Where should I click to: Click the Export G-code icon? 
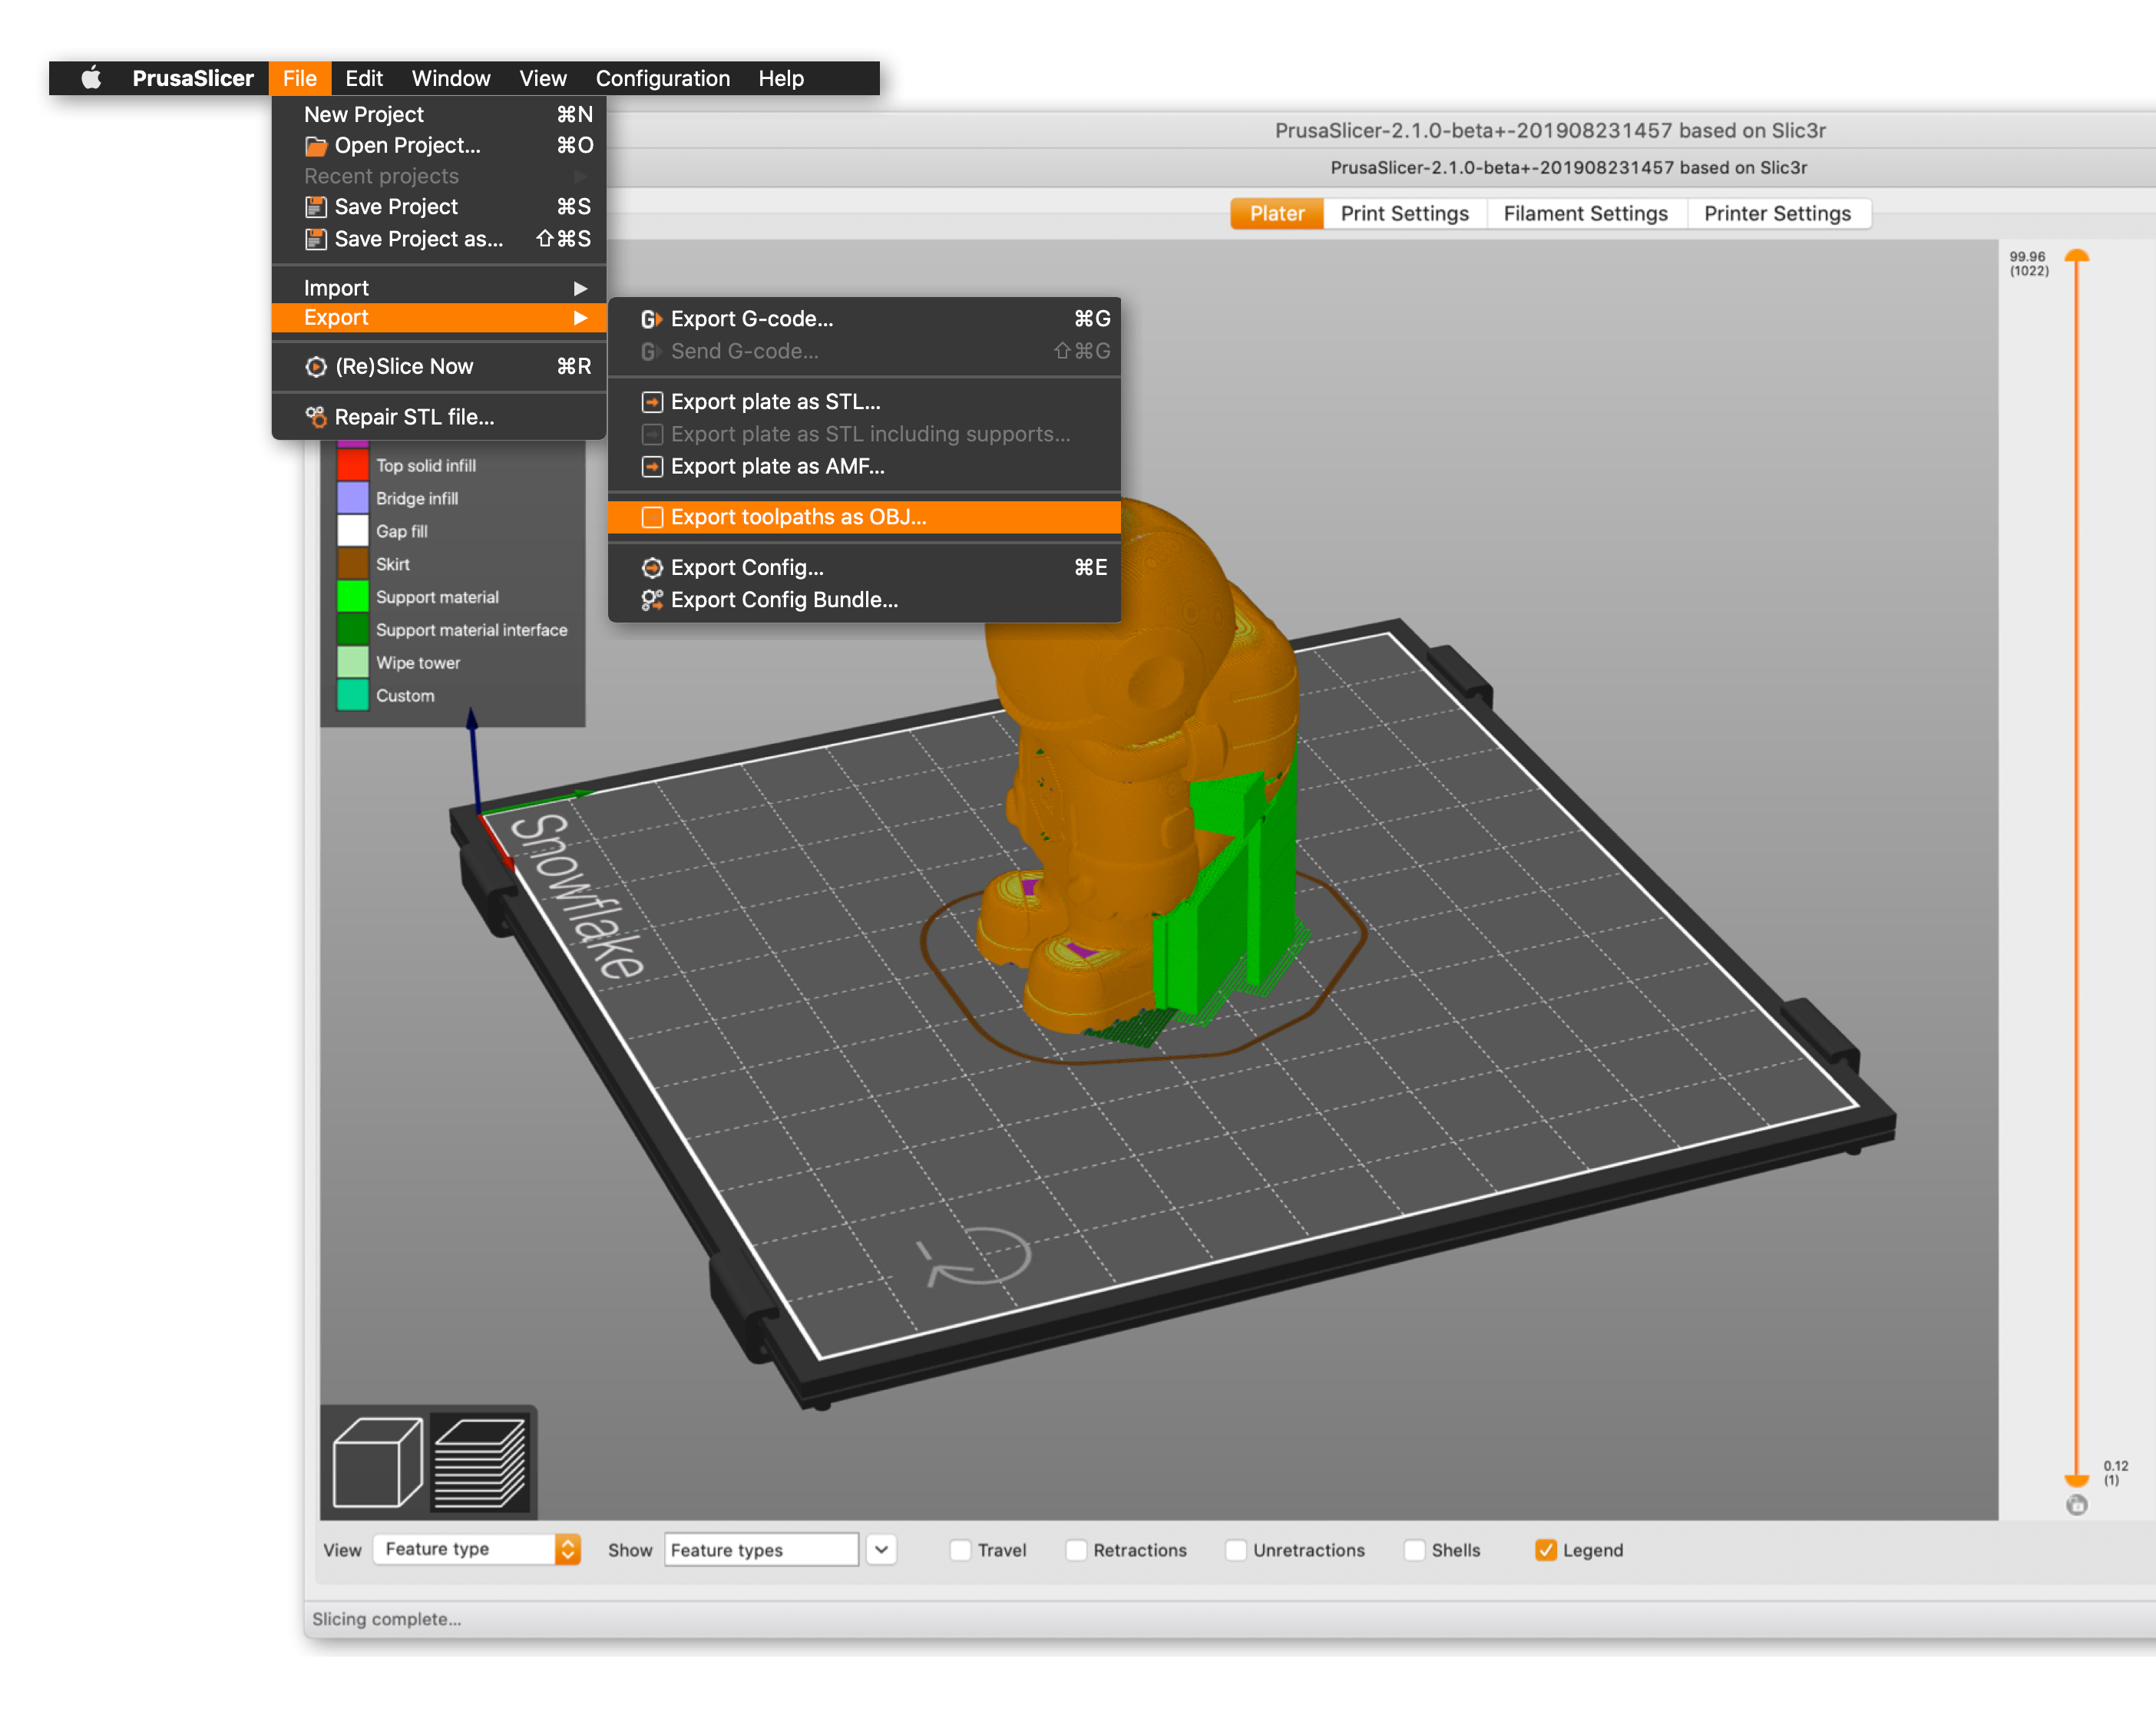(x=651, y=319)
